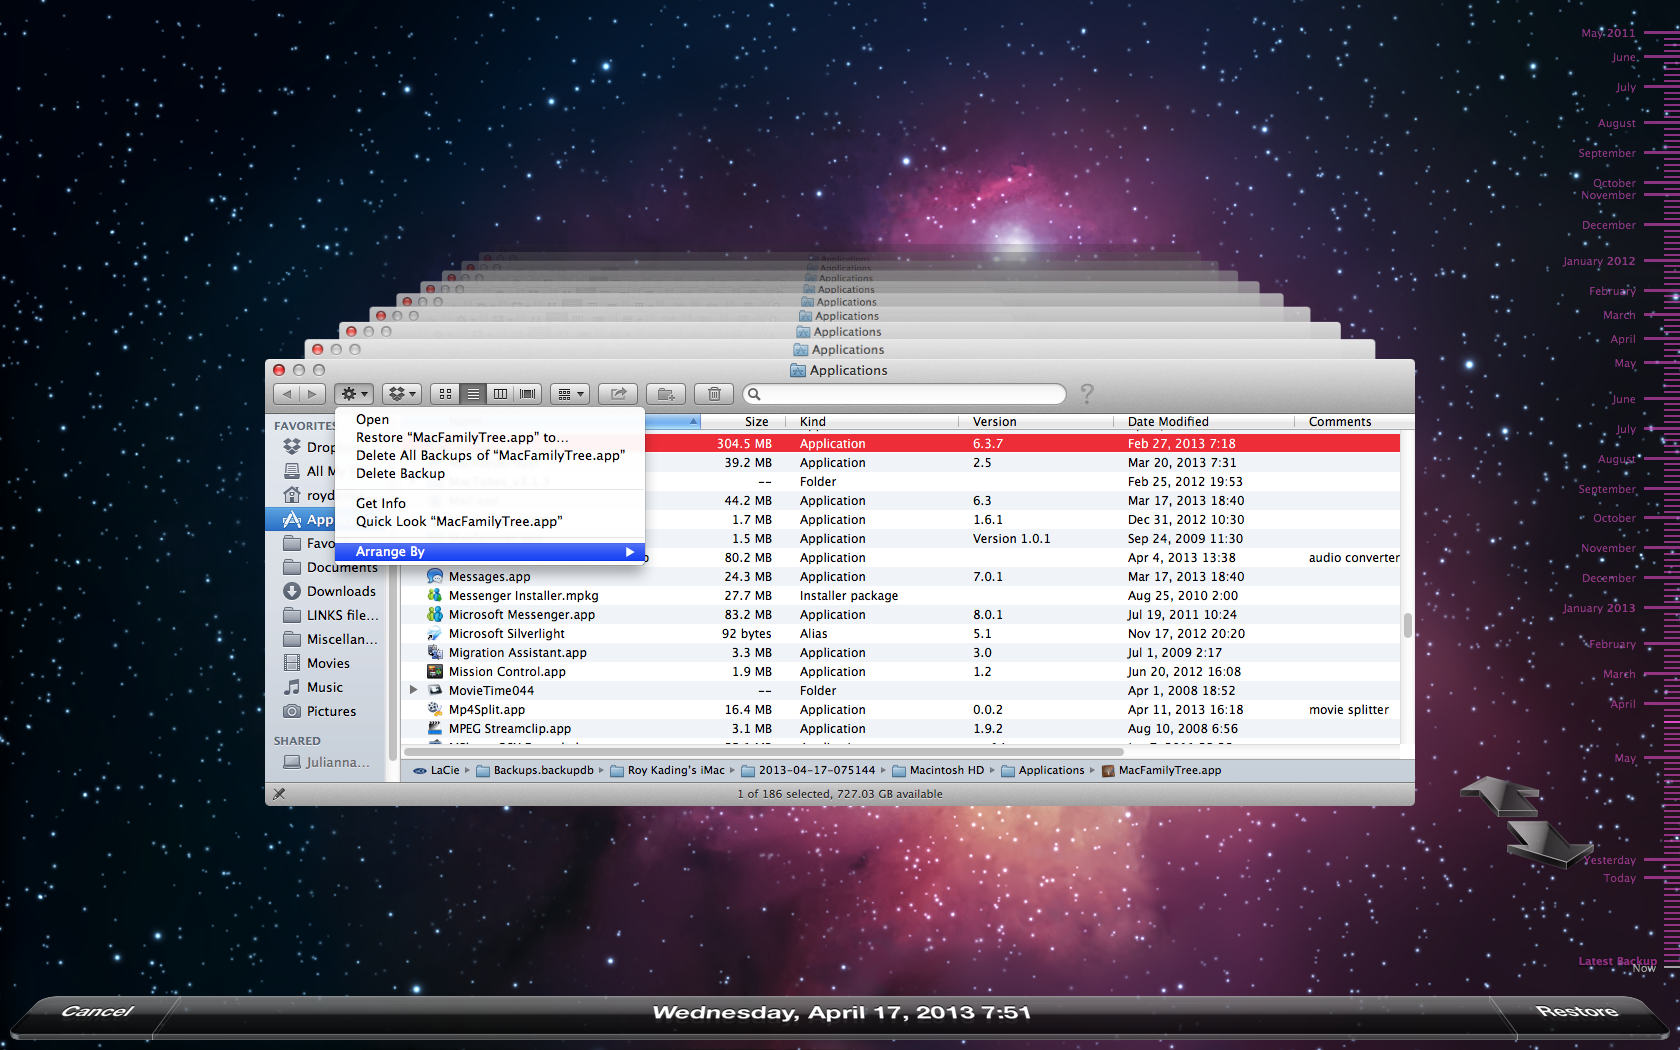
Task: Select the Messages.app icon
Action: coord(435,577)
